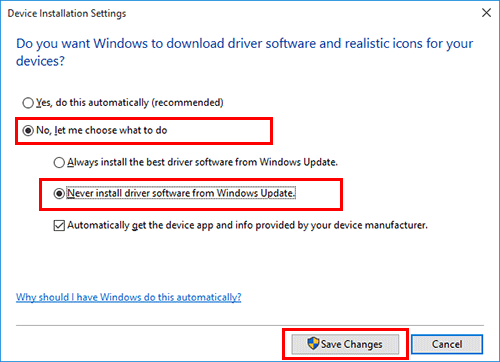
Task: Open the "Why should I have Windows do this automatically?" link
Action: [128, 297]
